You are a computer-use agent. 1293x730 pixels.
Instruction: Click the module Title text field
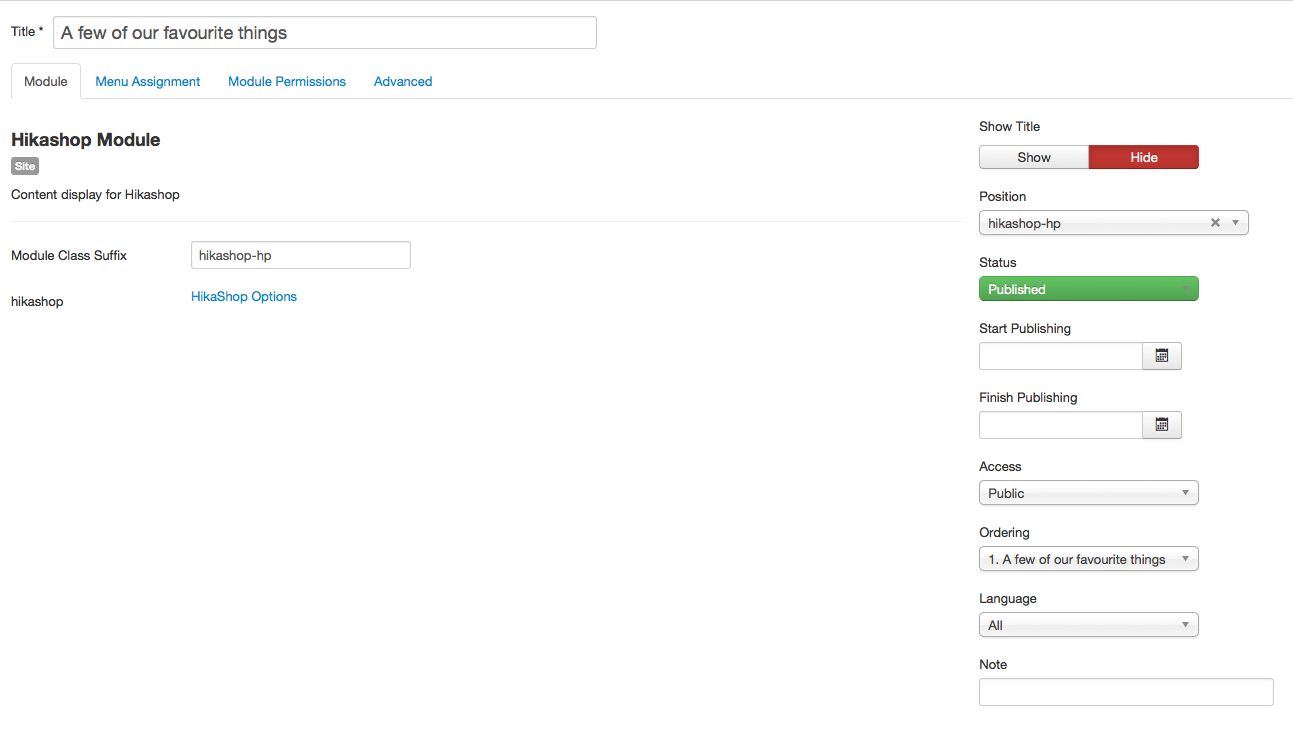pos(325,33)
